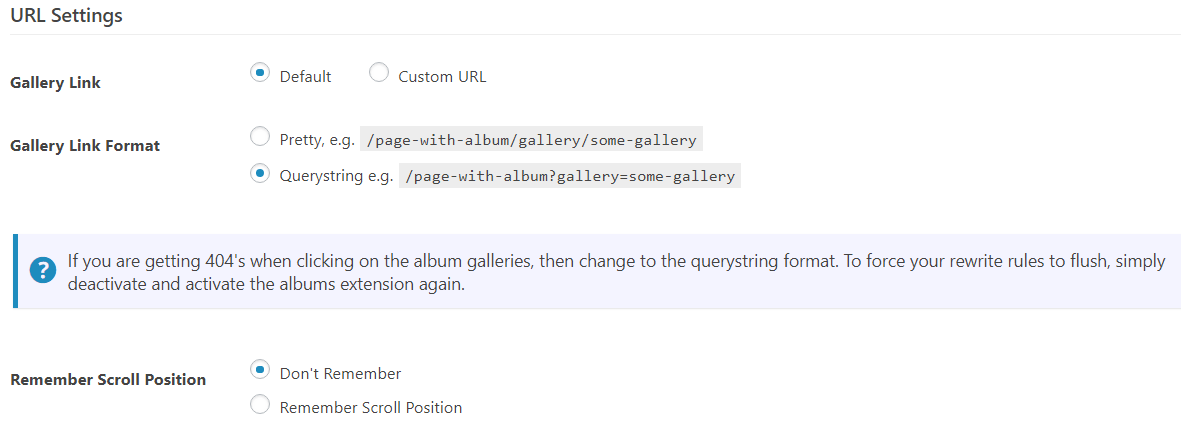Click the 'Custom URL' option label text
This screenshot has height=446, width=1181.
(442, 77)
